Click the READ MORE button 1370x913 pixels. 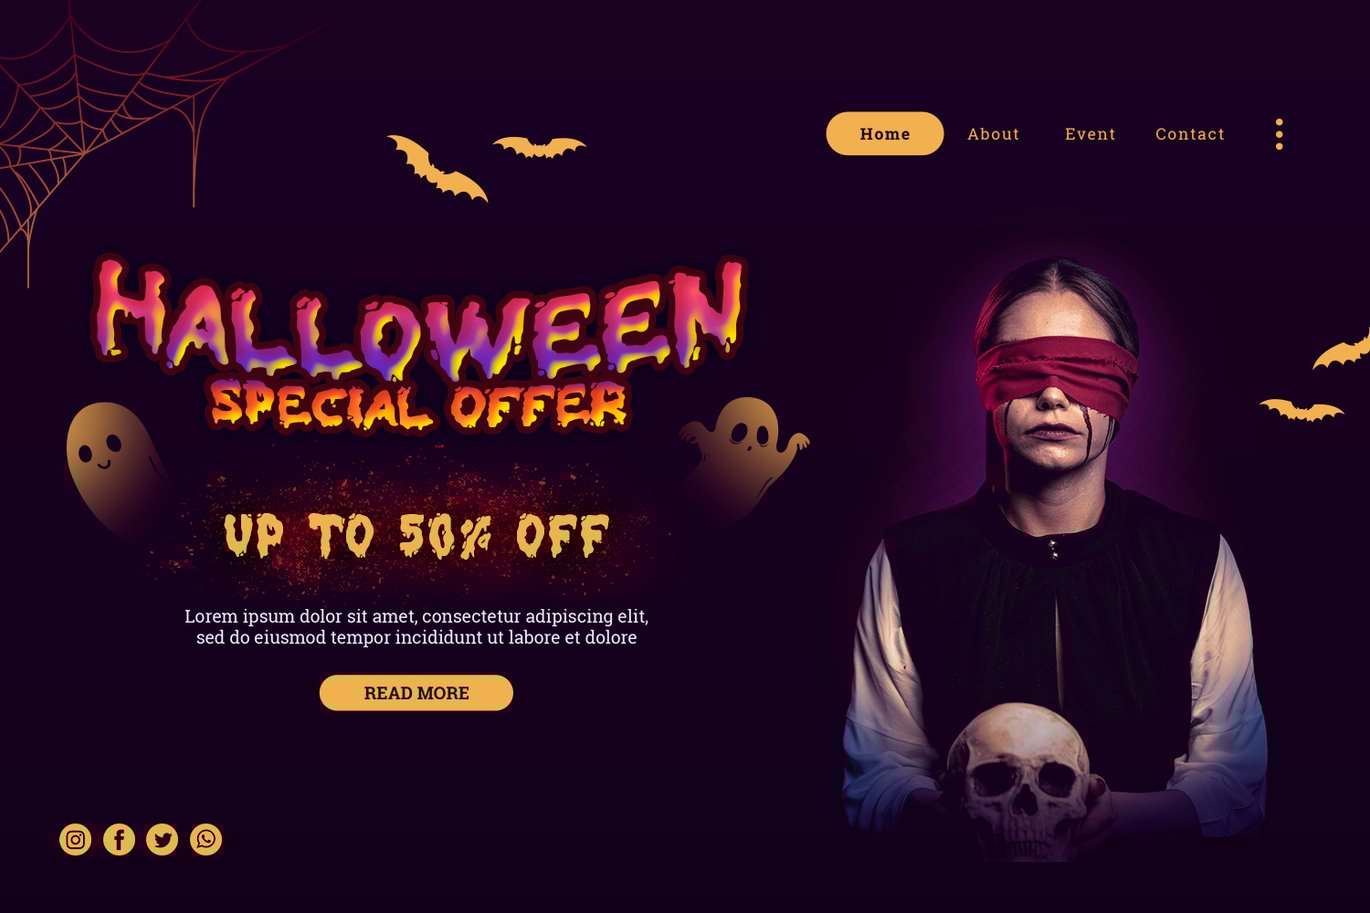(x=416, y=693)
